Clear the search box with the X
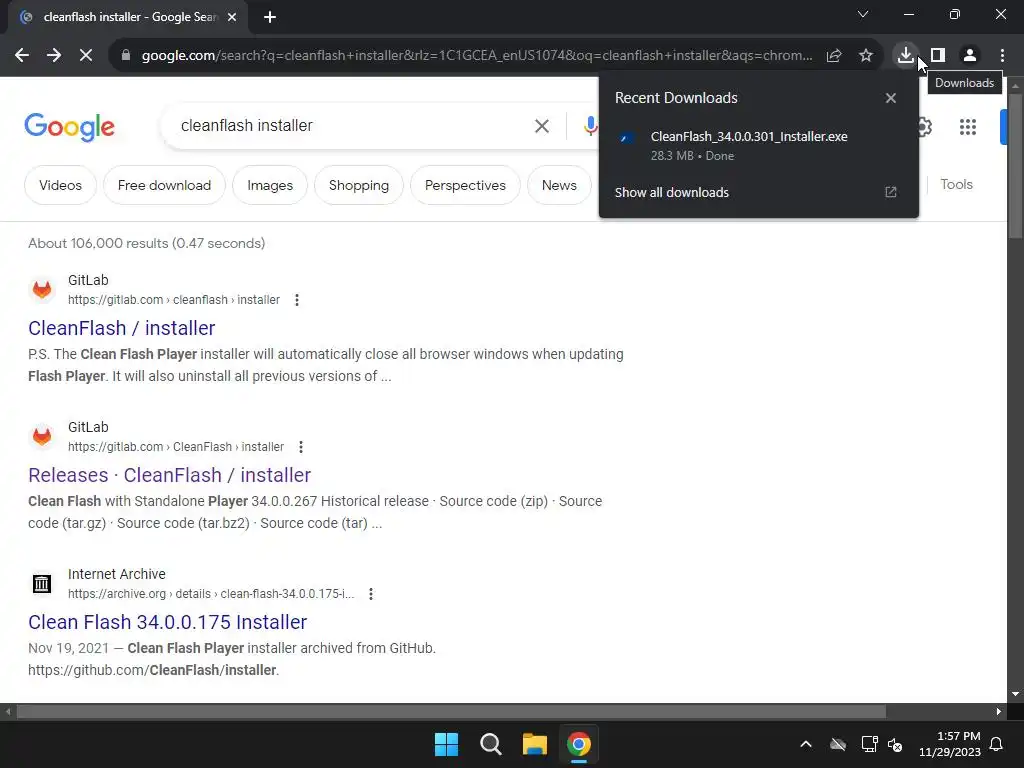 [x=541, y=126]
